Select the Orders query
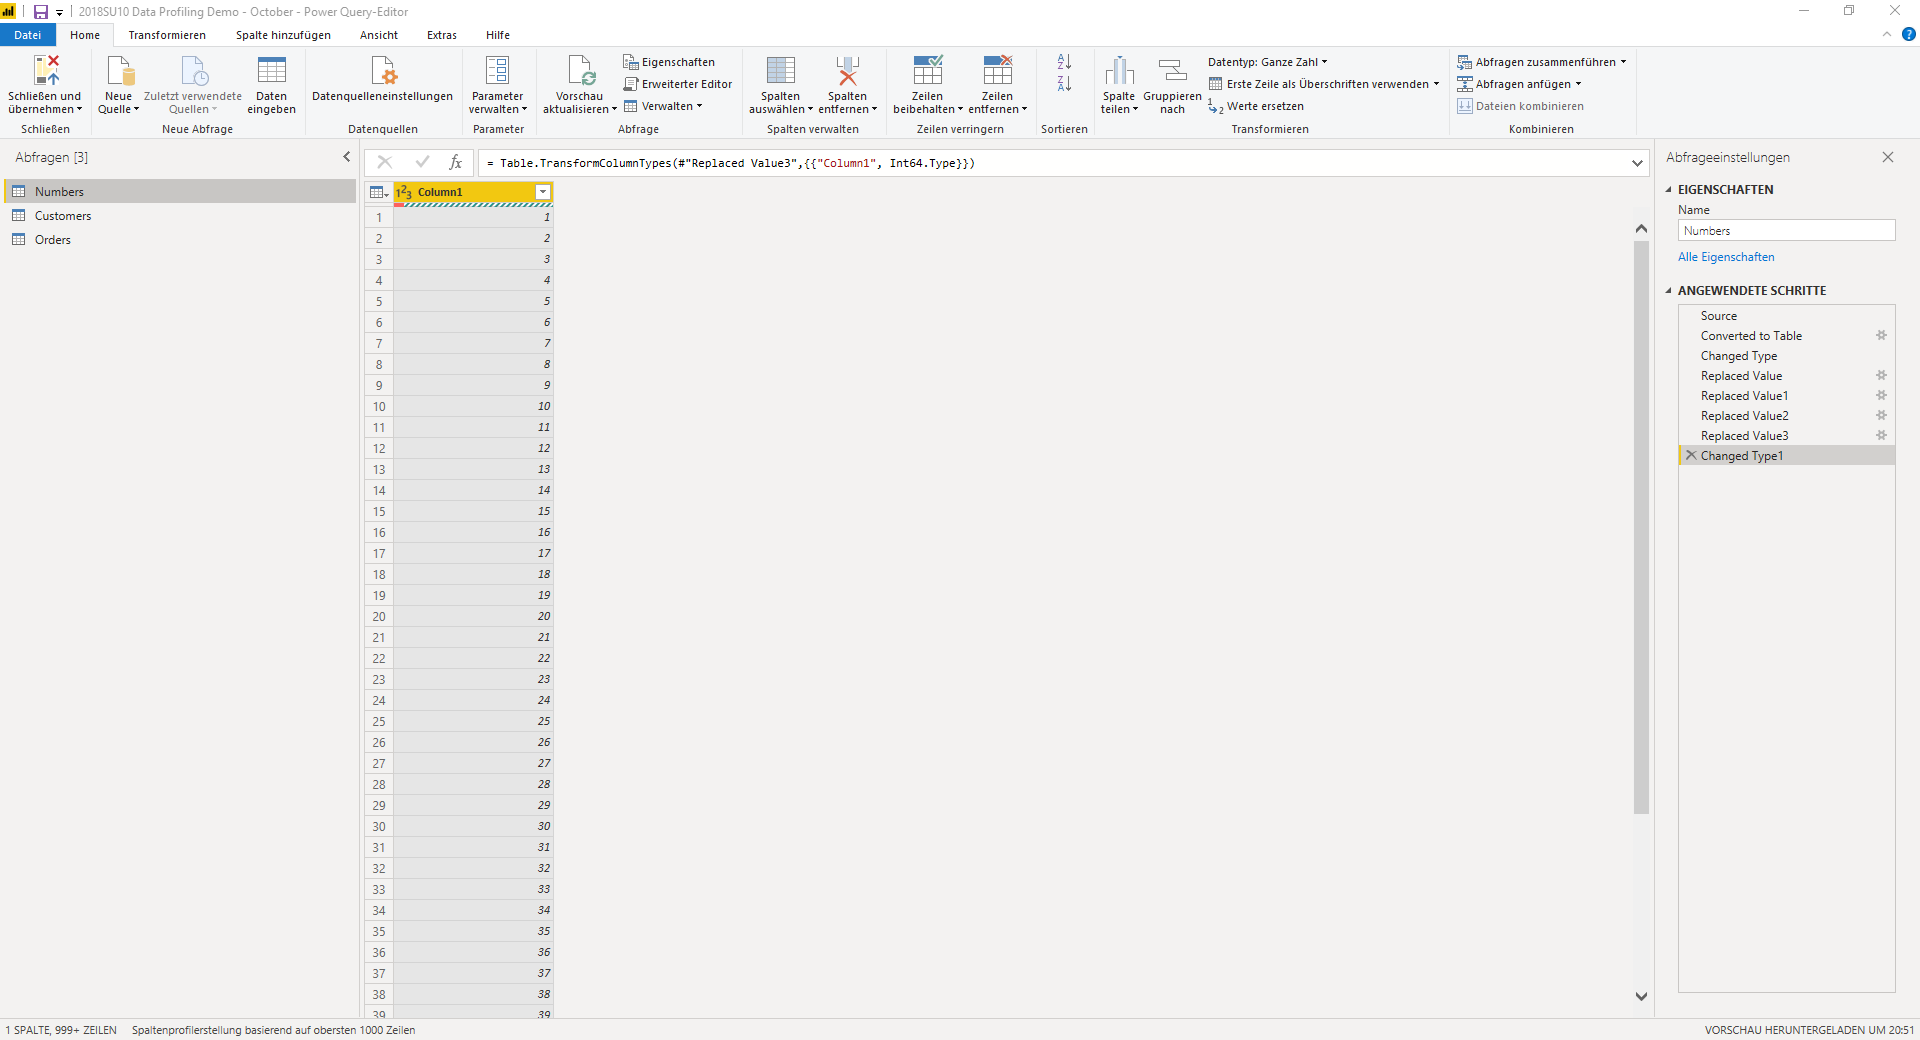The height and width of the screenshot is (1040, 1920). pos(180,240)
